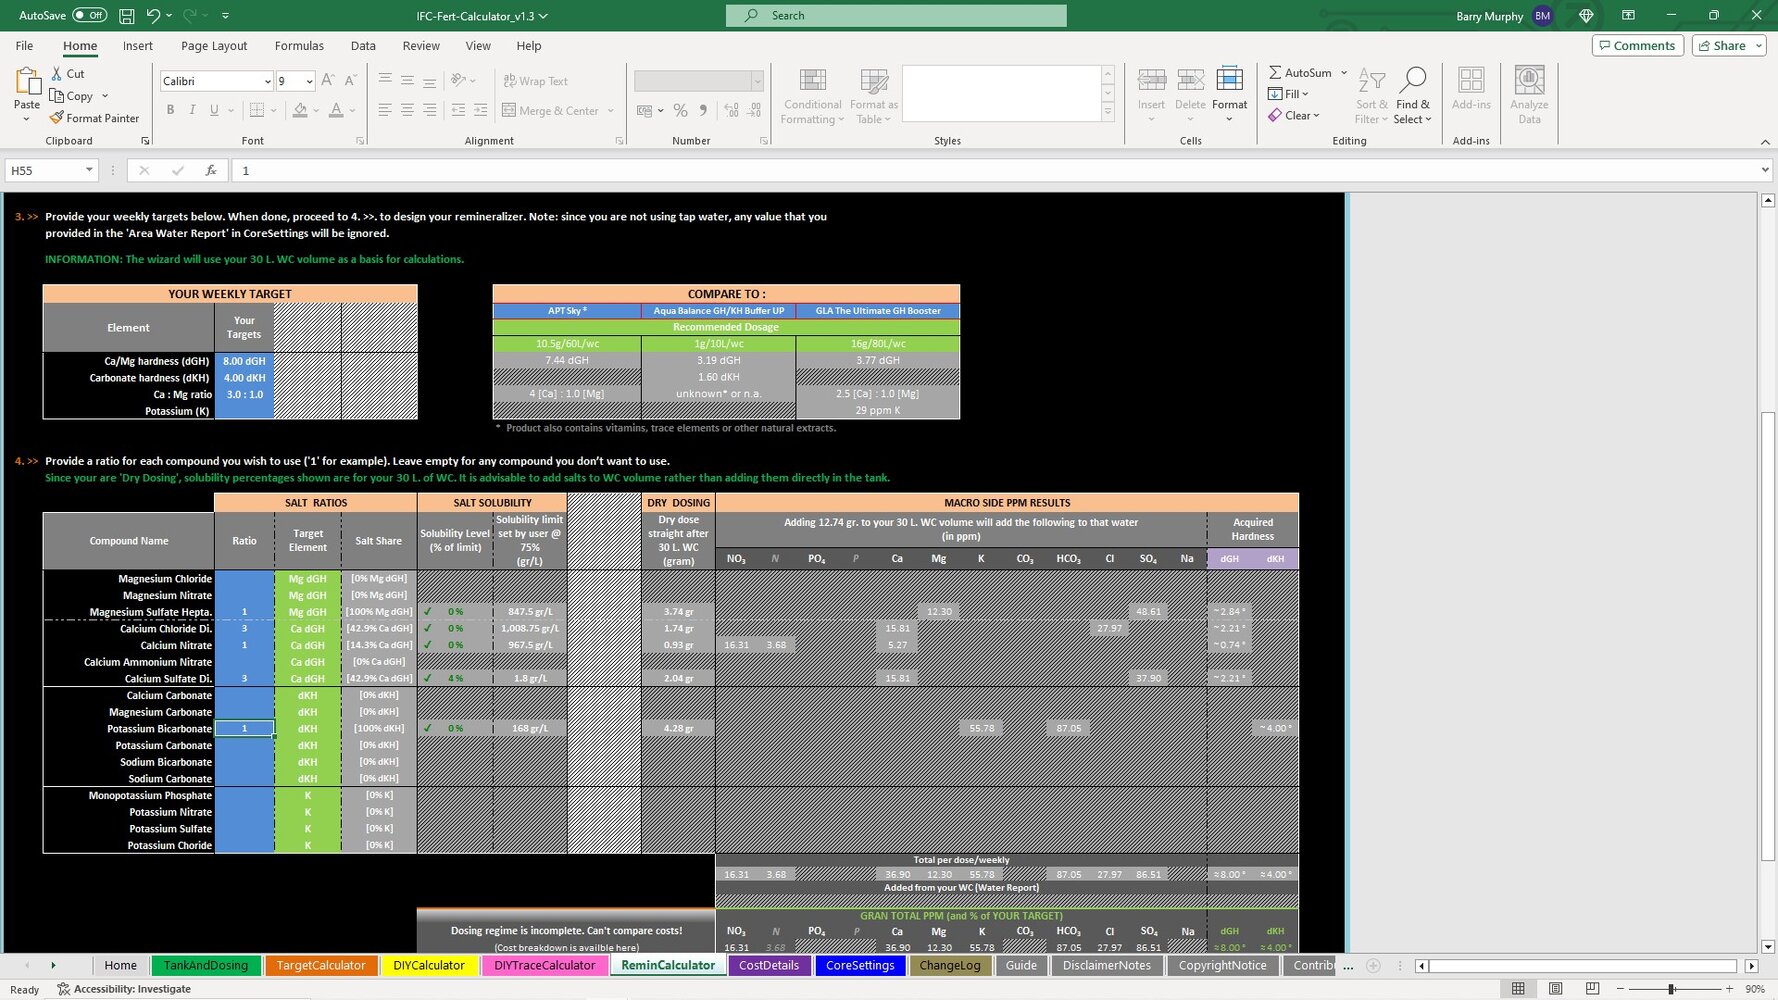The image size is (1778, 1000).
Task: Click the Delete cells icon
Action: pyautogui.click(x=1190, y=82)
